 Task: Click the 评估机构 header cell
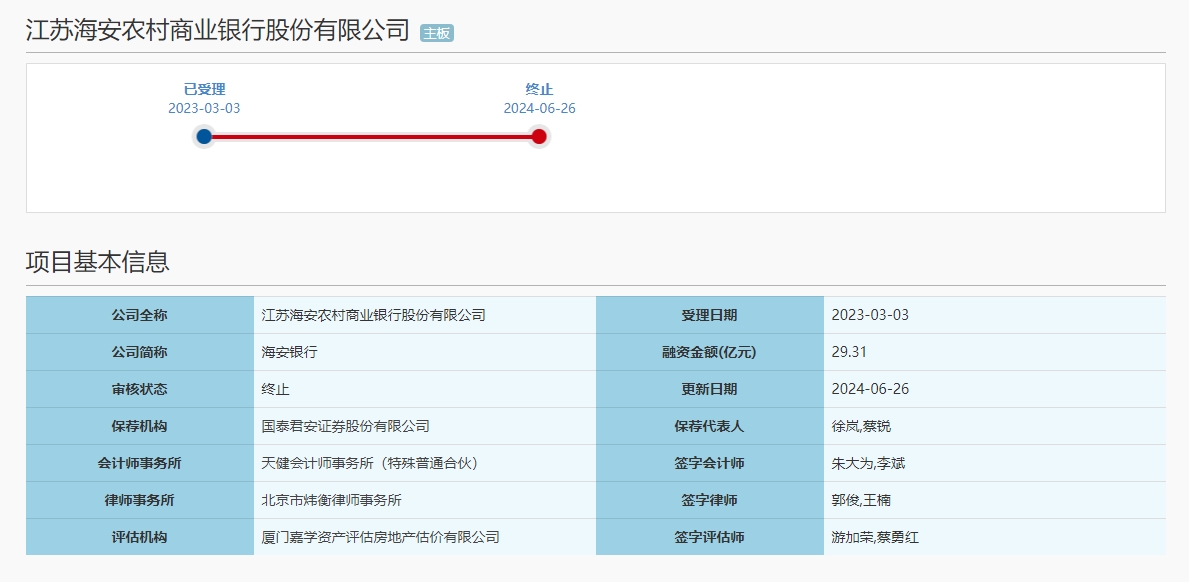tap(140, 537)
